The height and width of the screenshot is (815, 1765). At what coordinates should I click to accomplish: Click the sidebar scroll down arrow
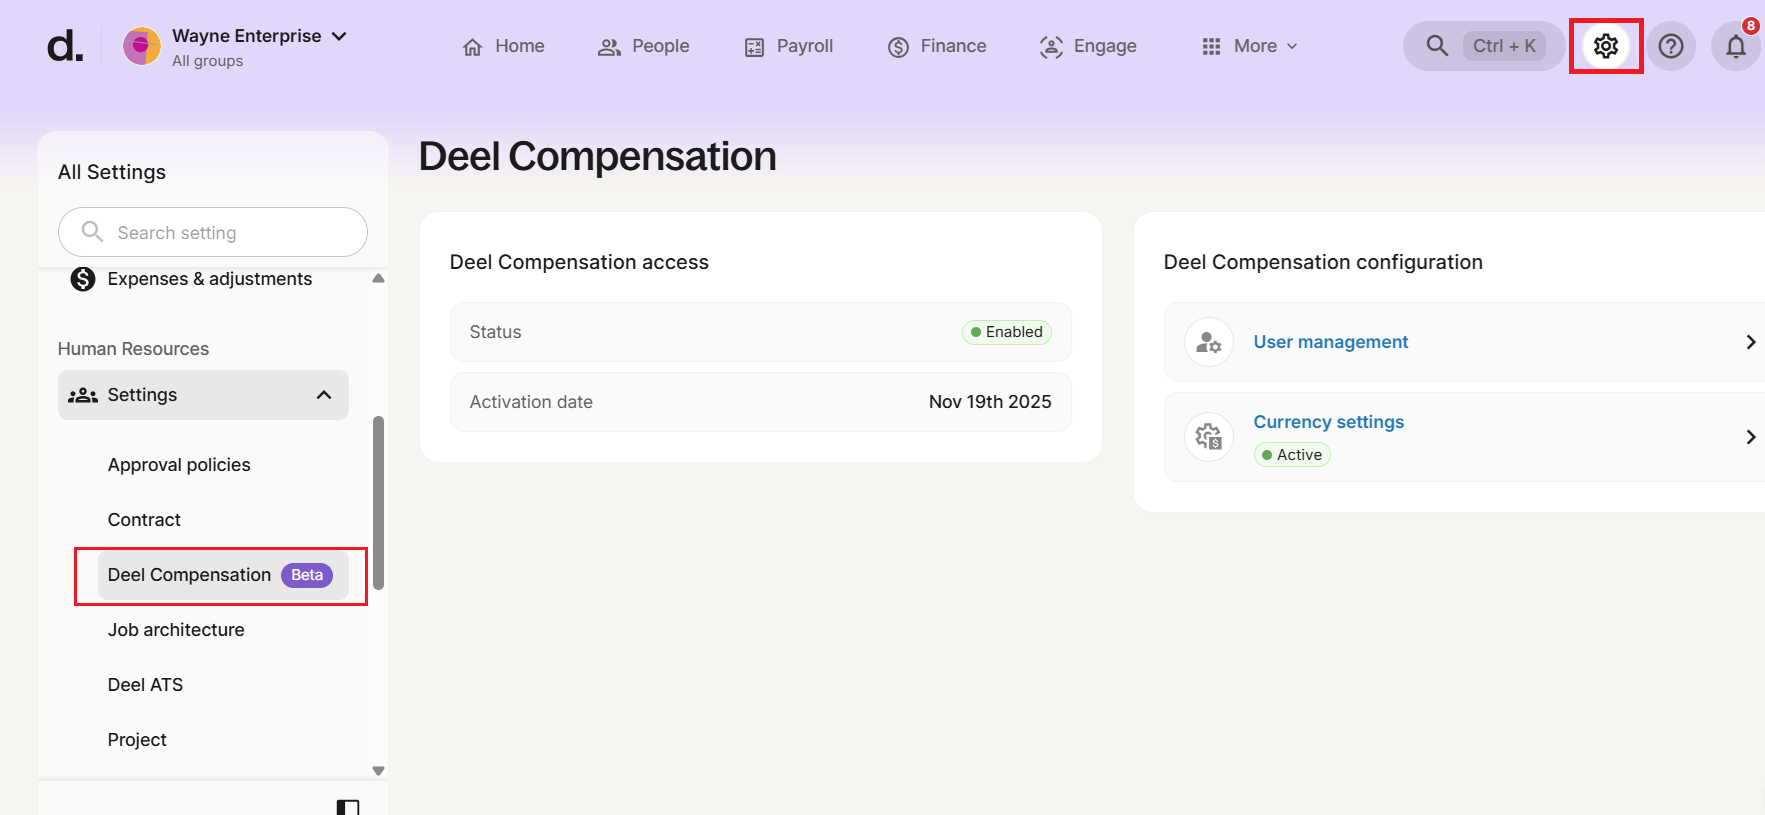pos(378,771)
